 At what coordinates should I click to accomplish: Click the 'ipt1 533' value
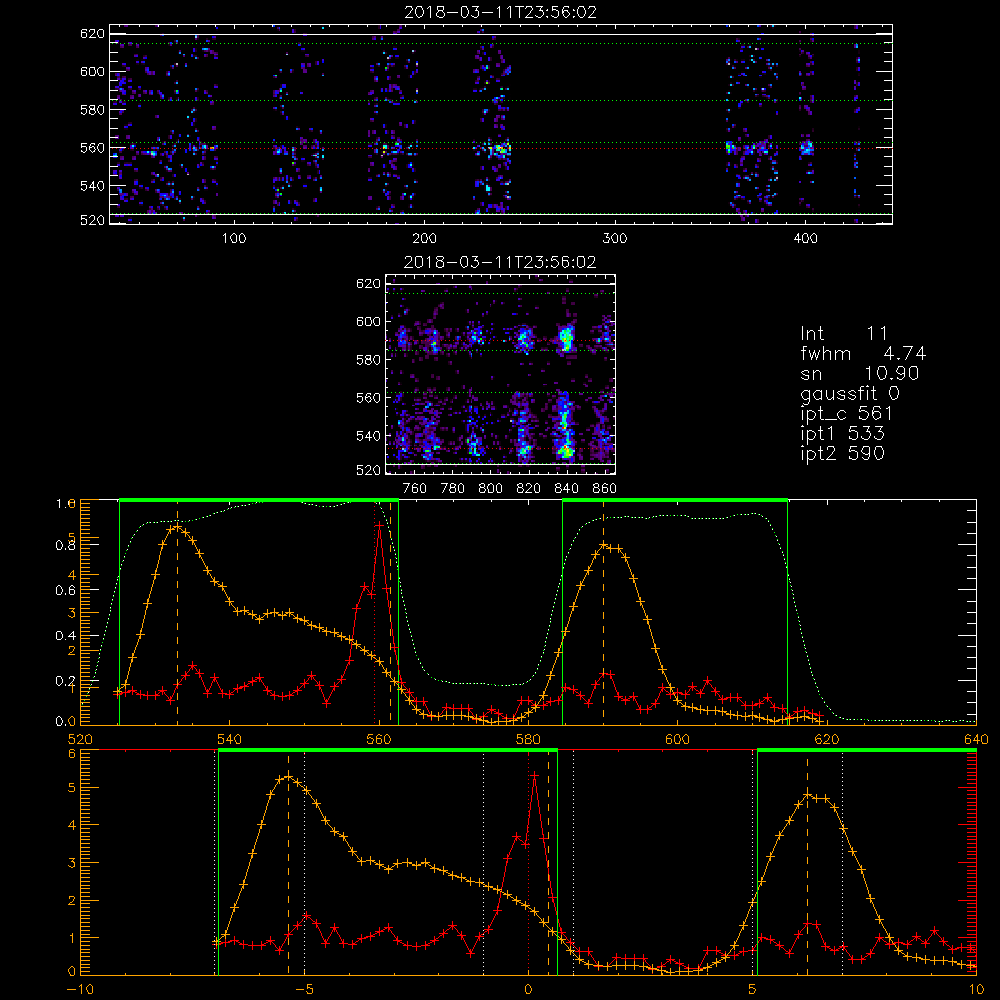pos(842,434)
